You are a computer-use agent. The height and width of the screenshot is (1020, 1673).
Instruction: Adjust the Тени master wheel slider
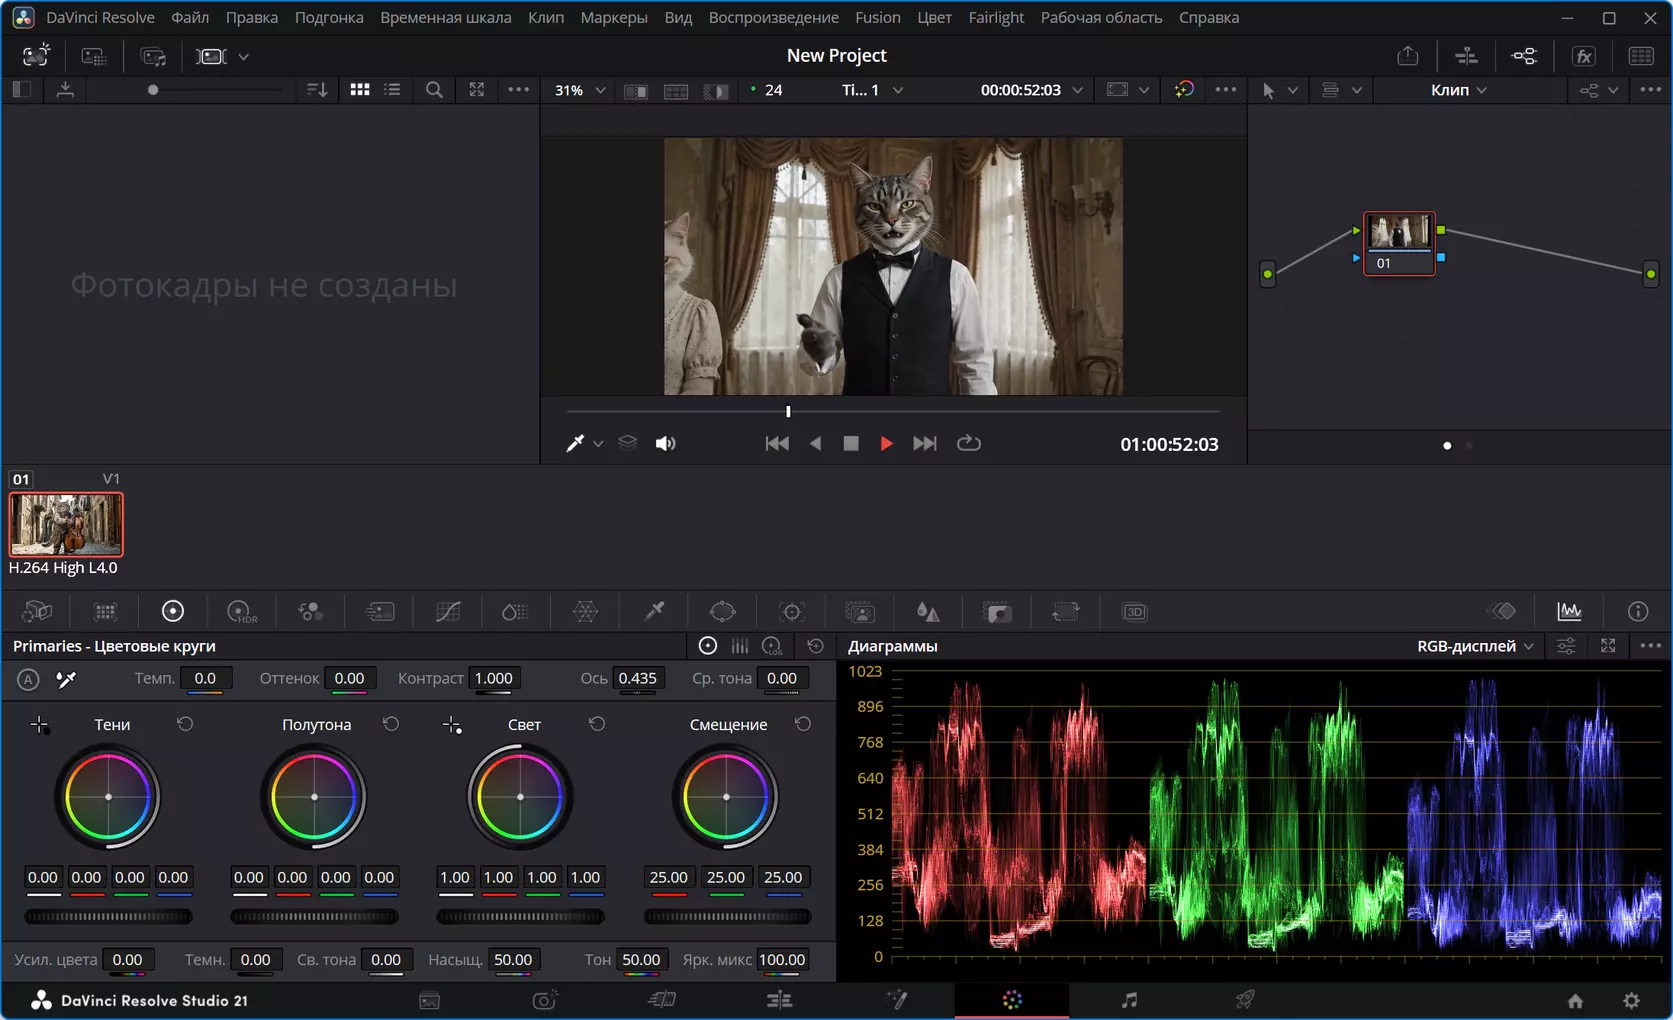[x=108, y=916]
